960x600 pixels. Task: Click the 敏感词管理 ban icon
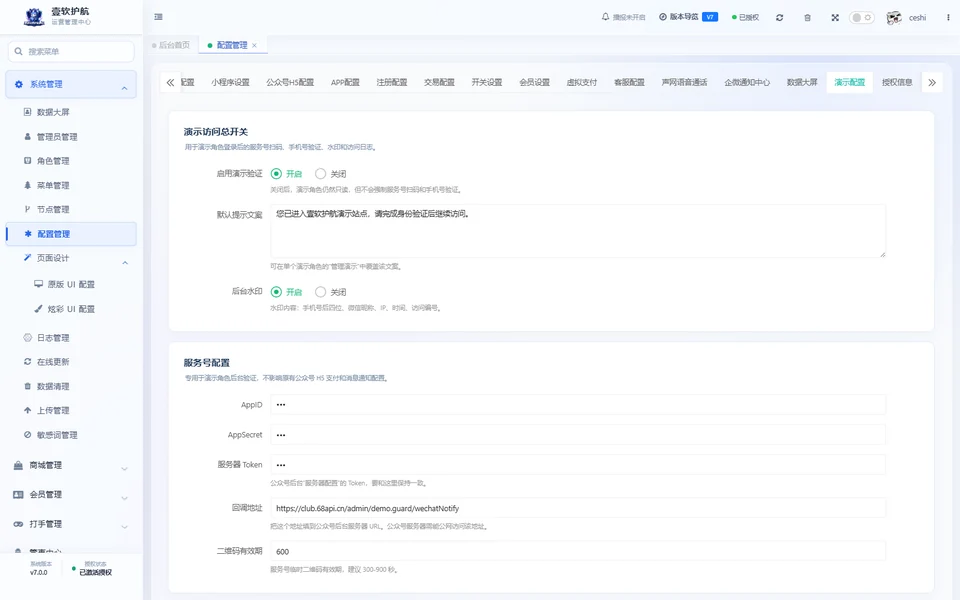[x=27, y=435]
